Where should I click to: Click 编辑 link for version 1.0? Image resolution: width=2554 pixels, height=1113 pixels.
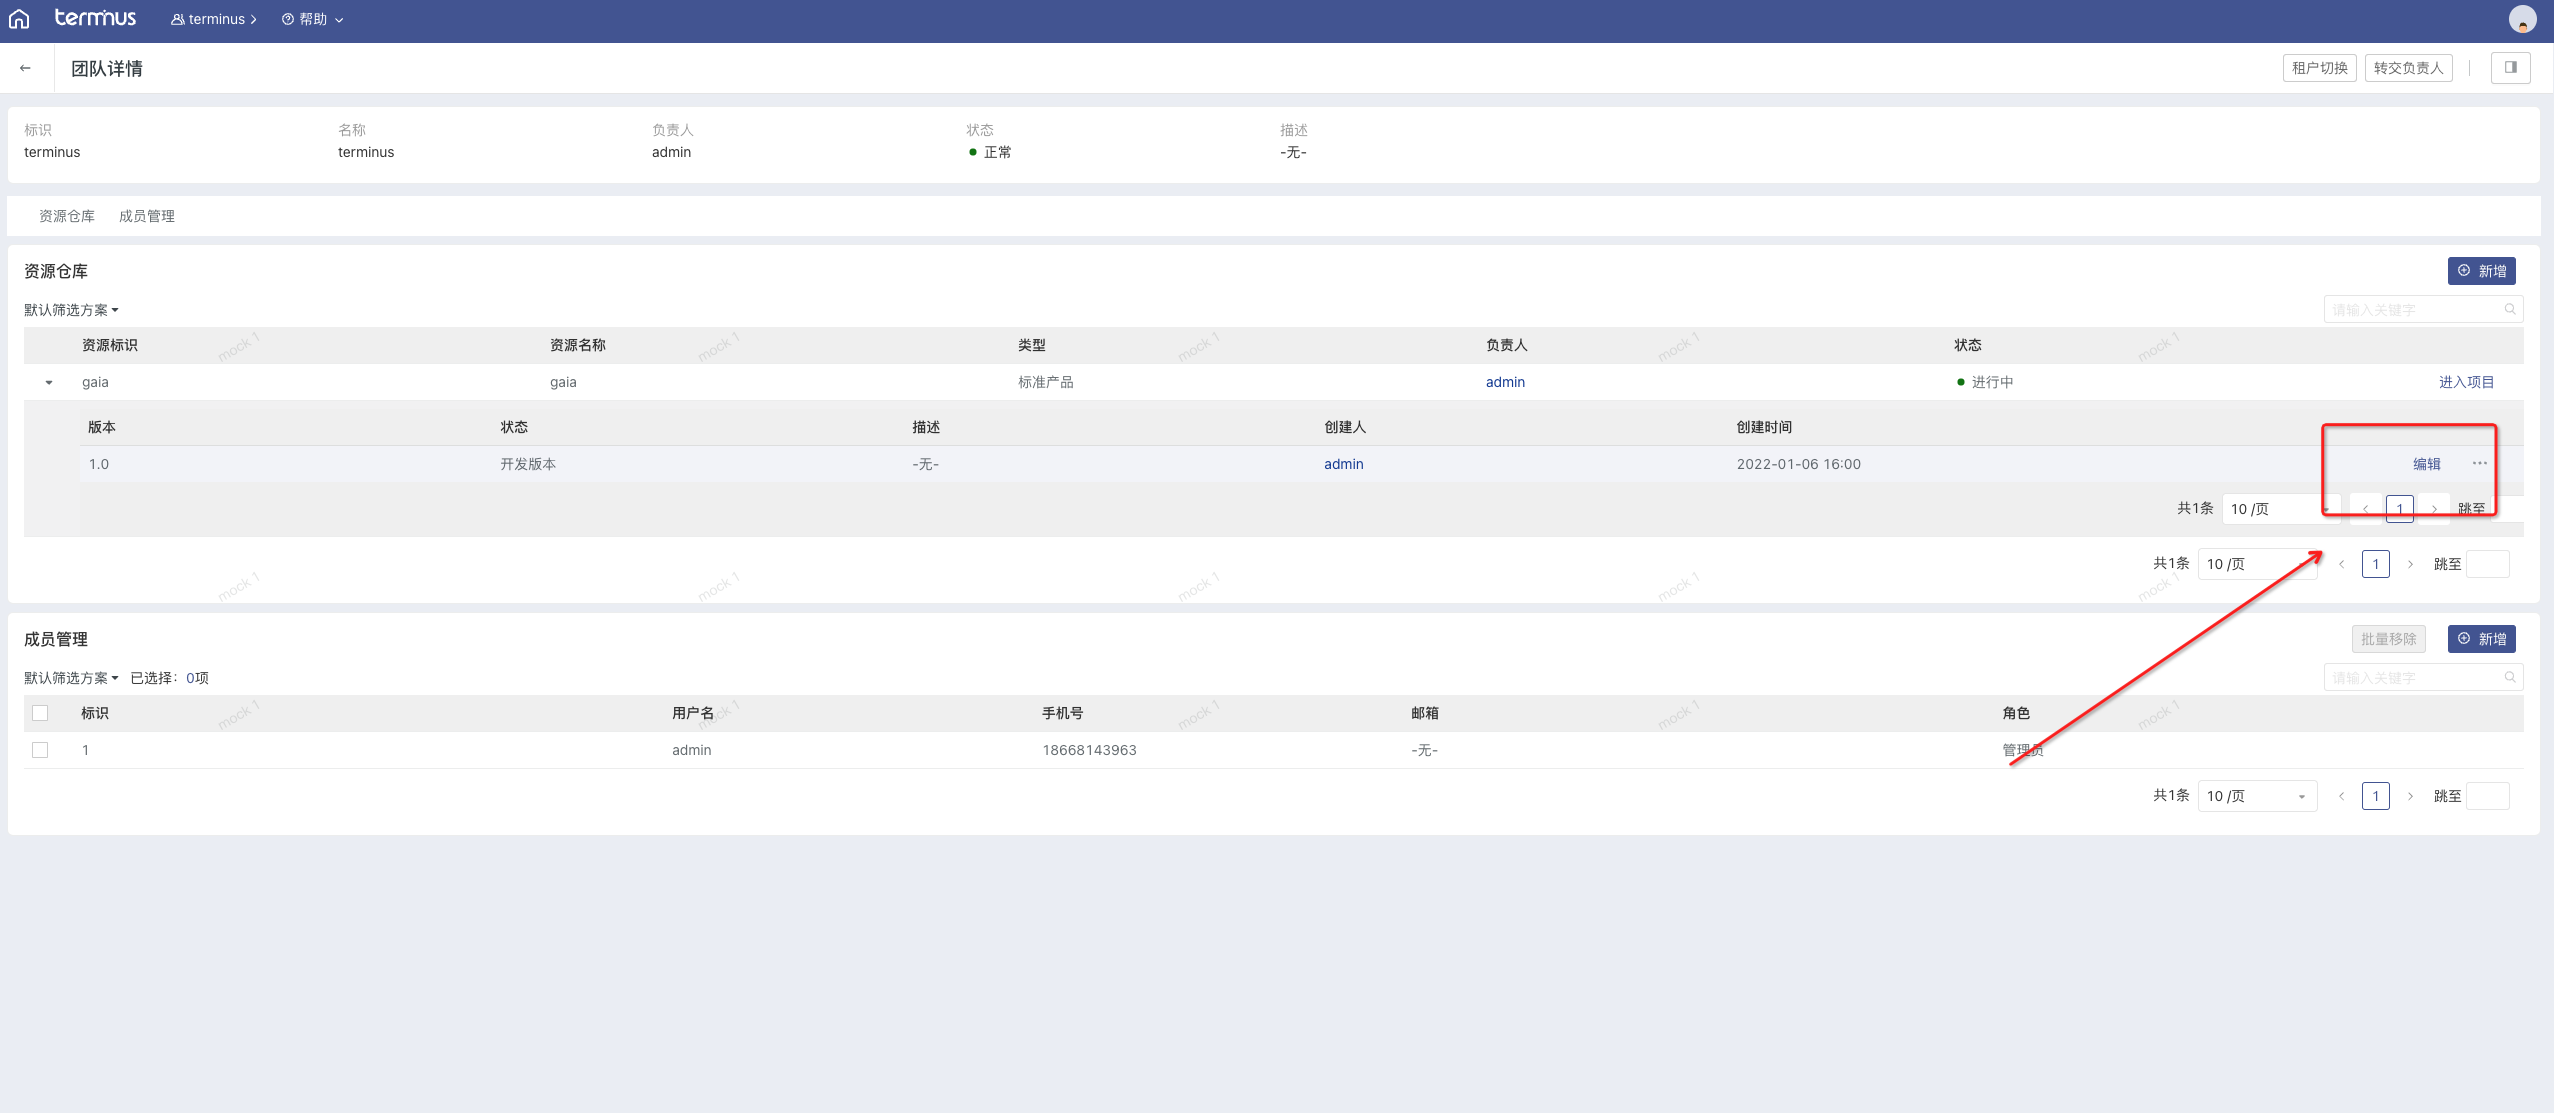(2427, 464)
